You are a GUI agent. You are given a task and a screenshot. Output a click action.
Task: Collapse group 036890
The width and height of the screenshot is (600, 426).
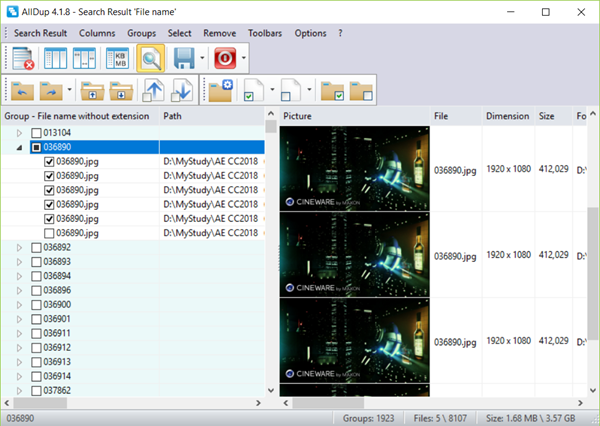click(x=19, y=147)
